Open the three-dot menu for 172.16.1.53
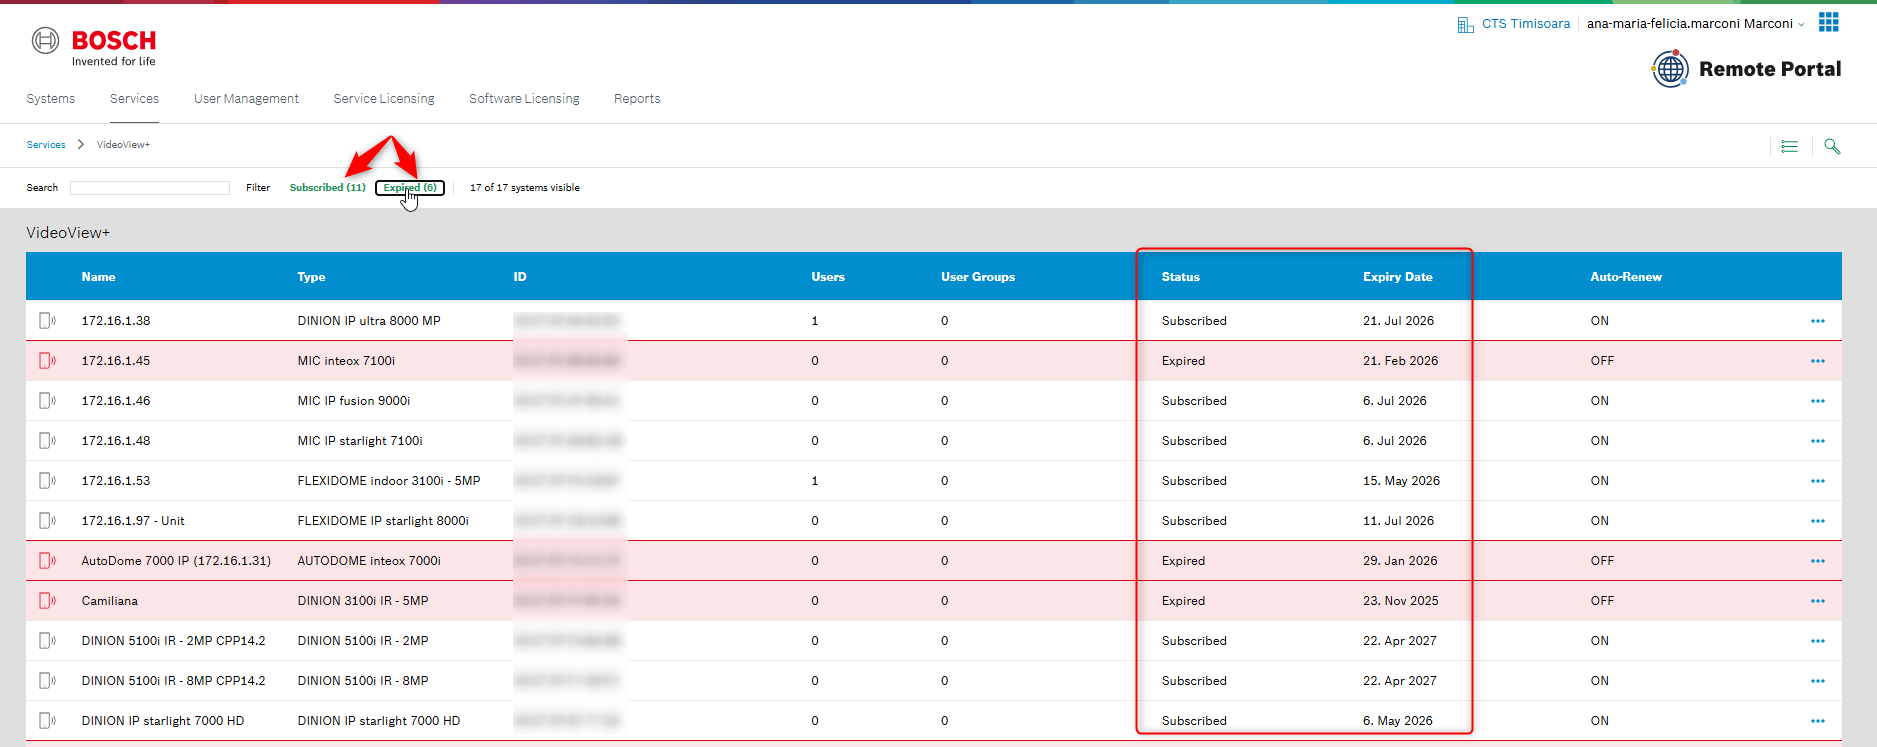This screenshot has width=1877, height=747. point(1817,481)
